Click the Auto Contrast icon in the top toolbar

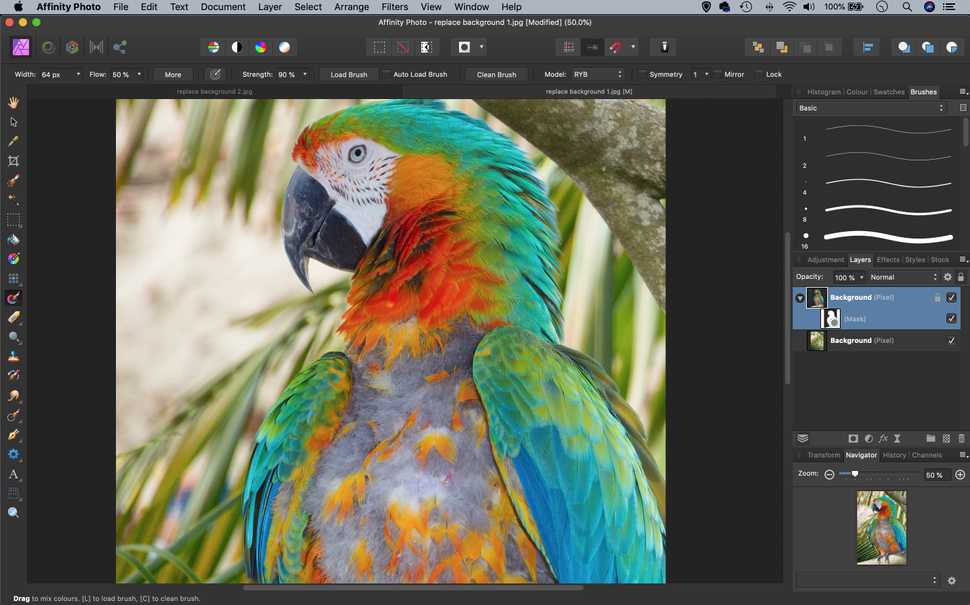click(238, 47)
